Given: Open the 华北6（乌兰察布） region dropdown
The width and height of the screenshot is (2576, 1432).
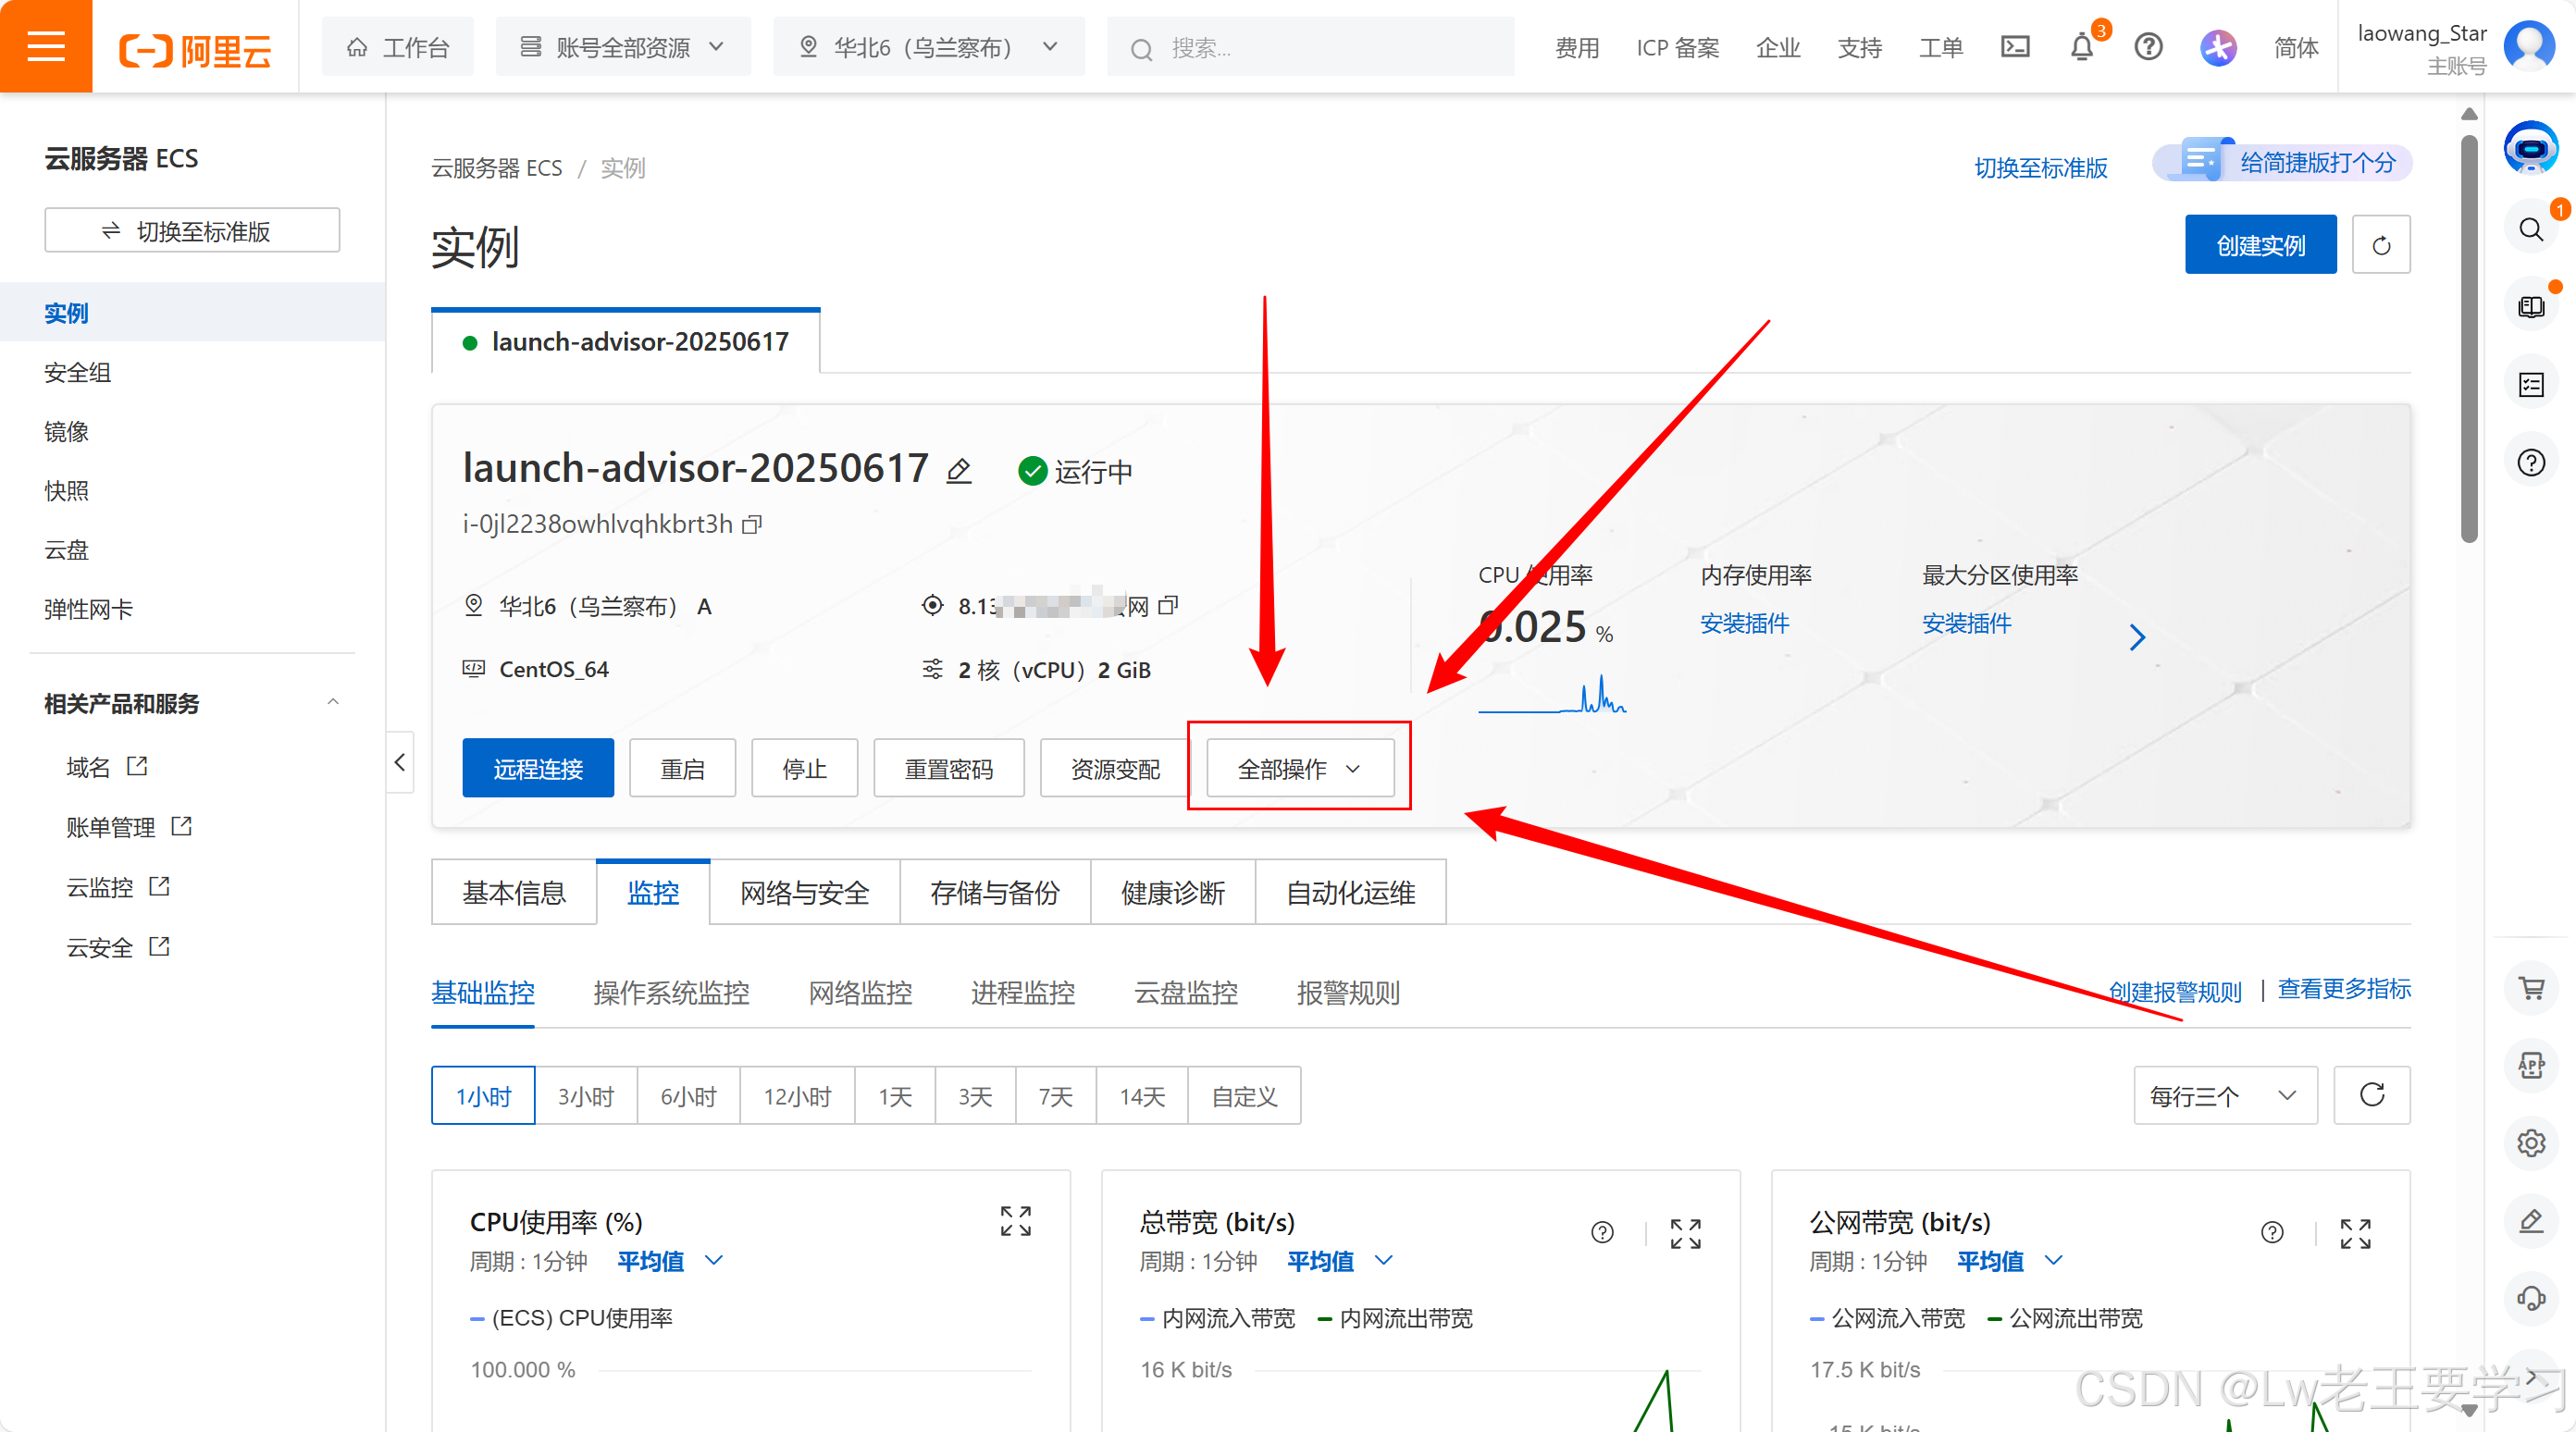Looking at the screenshot, I should click(x=928, y=47).
